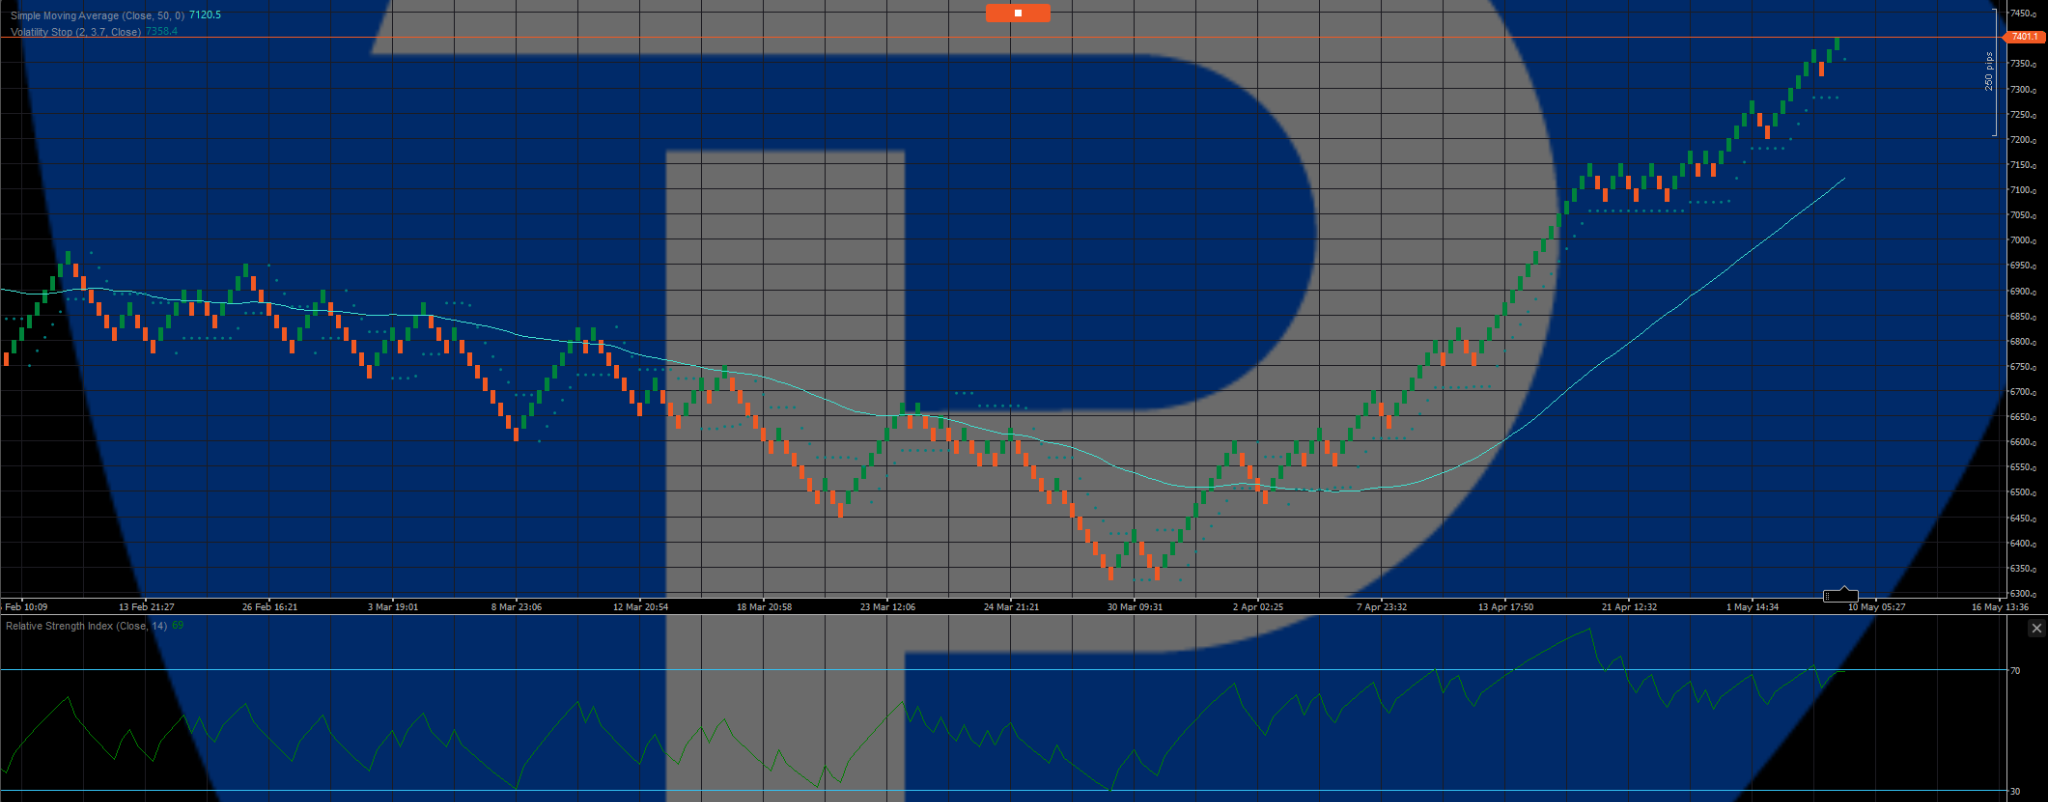Click the 7000.0 price axis label
The width and height of the screenshot is (2048, 802).
pyautogui.click(x=2021, y=240)
